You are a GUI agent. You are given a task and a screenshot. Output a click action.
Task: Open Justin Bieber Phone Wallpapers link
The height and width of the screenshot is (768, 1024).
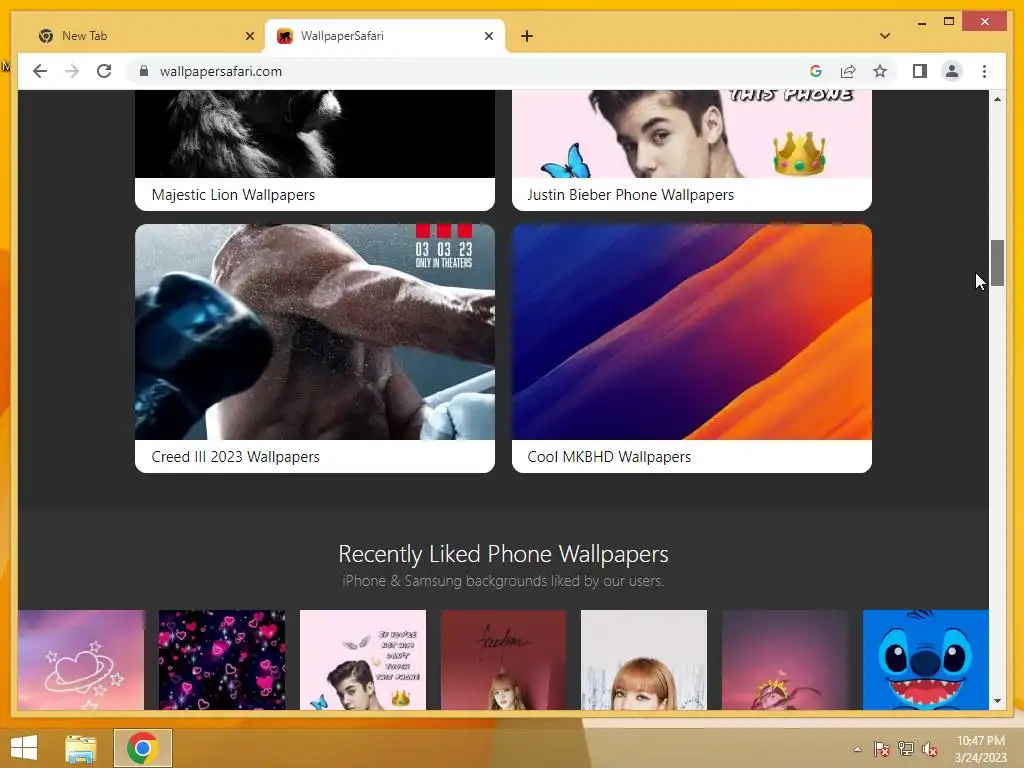(630, 195)
